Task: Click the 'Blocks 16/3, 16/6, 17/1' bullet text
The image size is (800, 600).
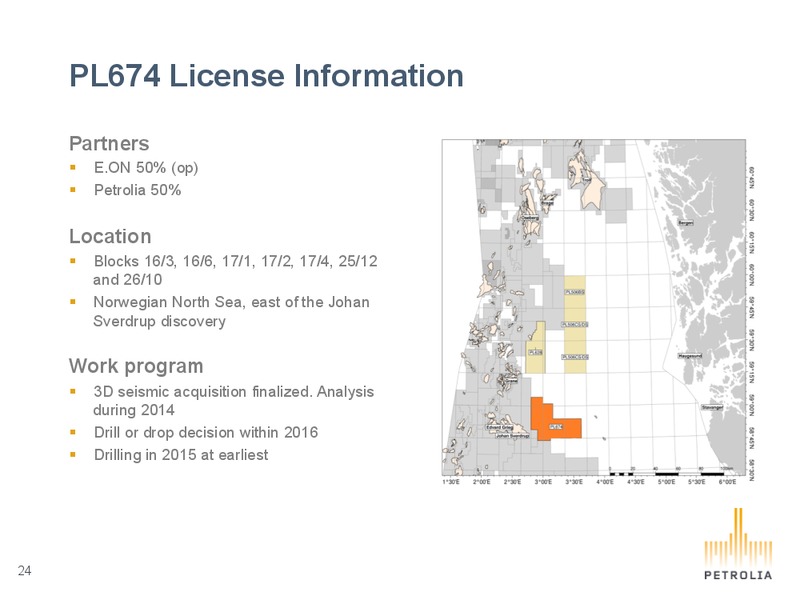Action: tap(235, 270)
